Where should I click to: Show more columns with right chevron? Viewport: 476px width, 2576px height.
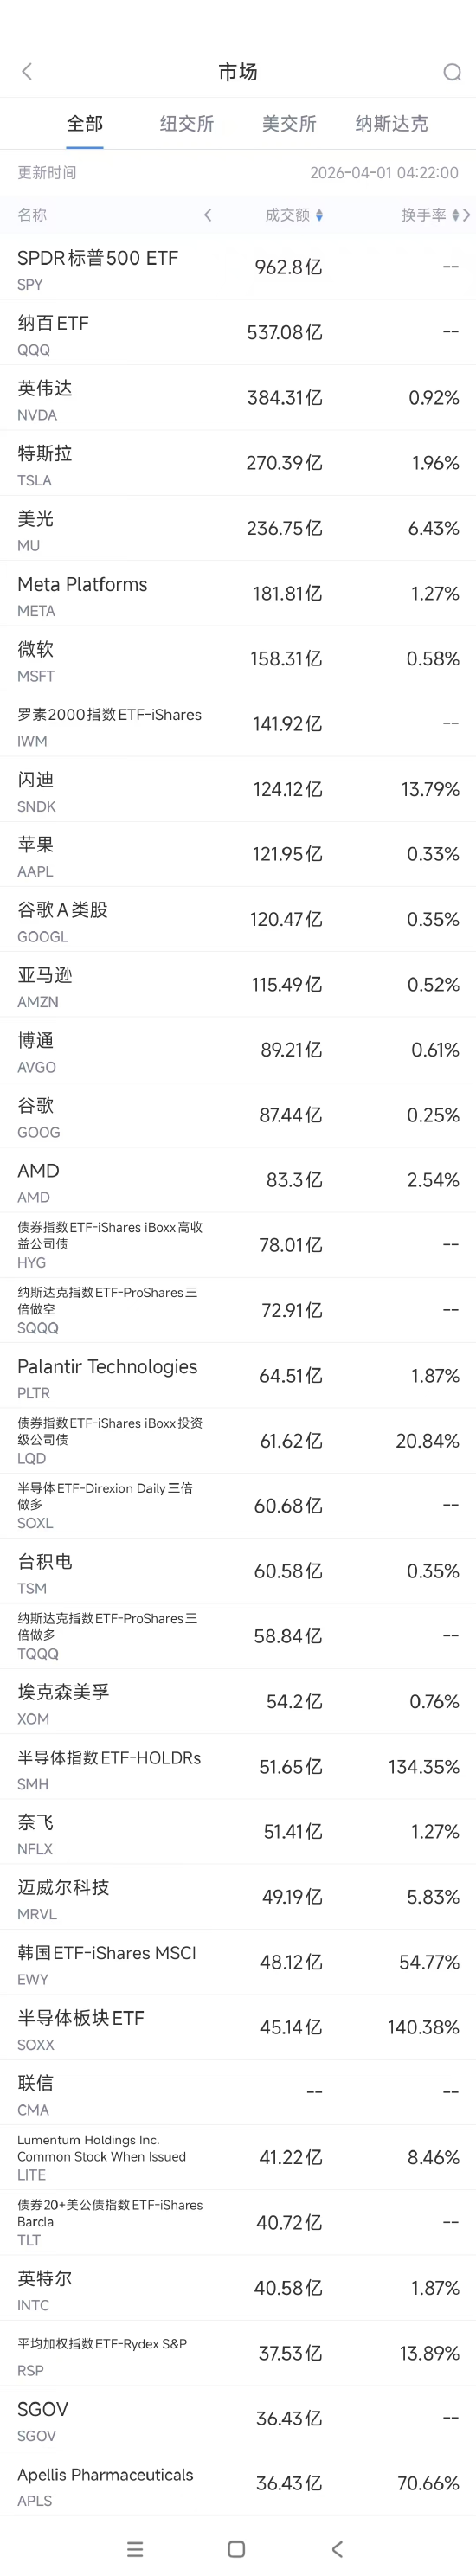point(467,215)
